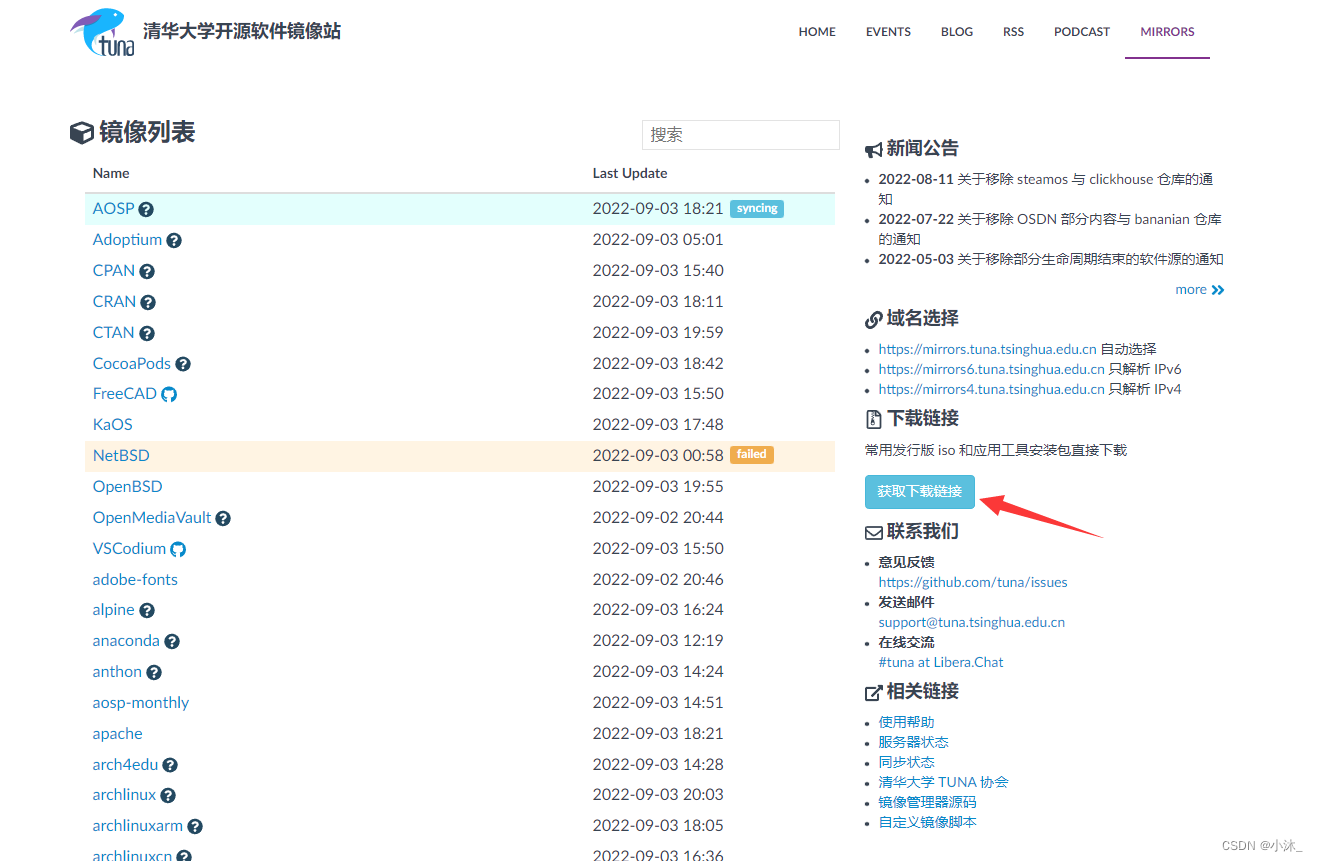Open the anaconda mirror link
The image size is (1318, 861).
click(x=126, y=641)
